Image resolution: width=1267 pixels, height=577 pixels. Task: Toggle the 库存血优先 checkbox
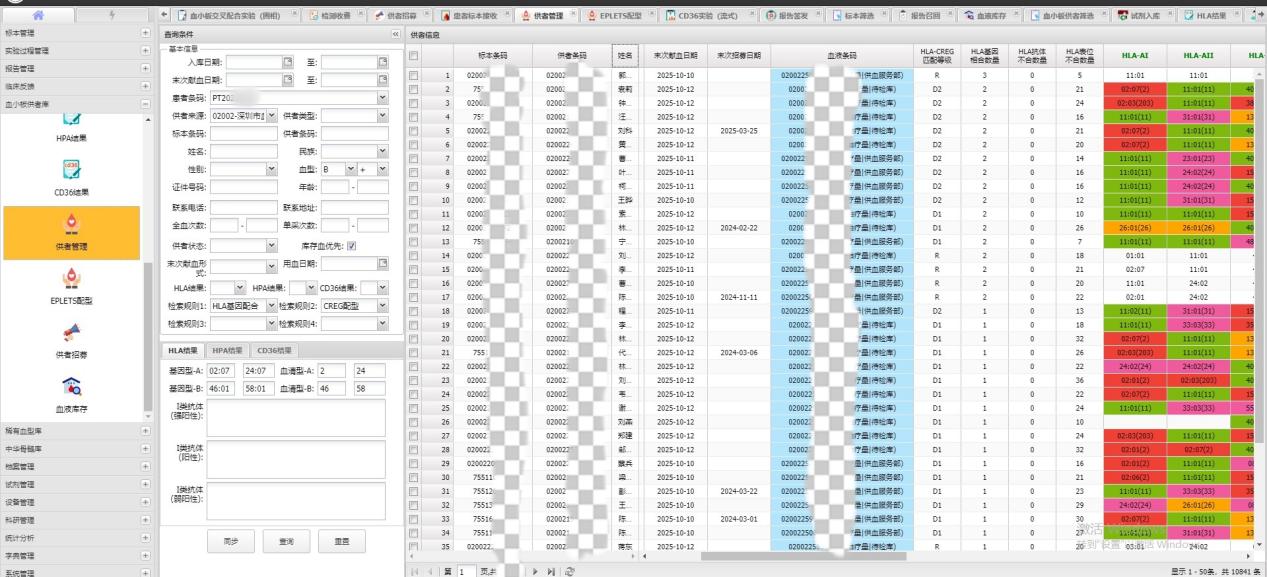tap(351, 245)
